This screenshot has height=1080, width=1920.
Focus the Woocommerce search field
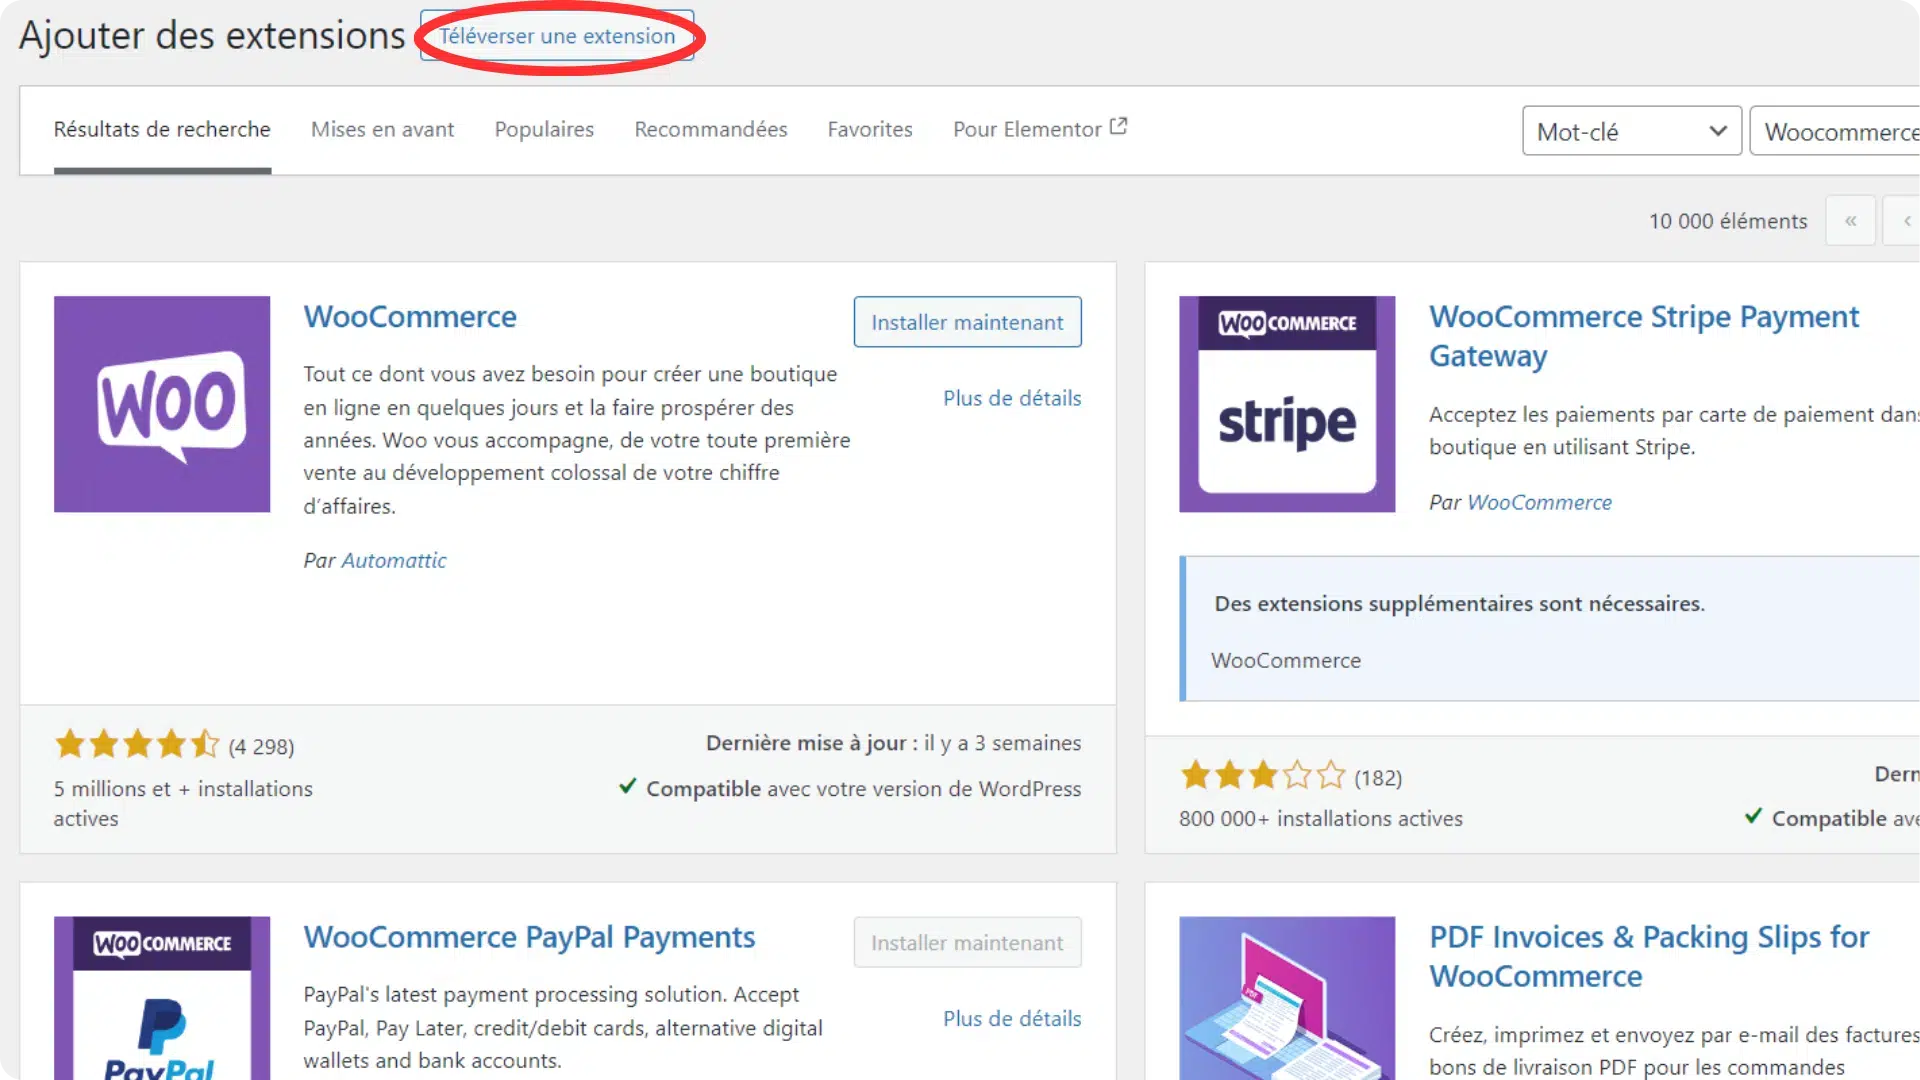point(1836,131)
